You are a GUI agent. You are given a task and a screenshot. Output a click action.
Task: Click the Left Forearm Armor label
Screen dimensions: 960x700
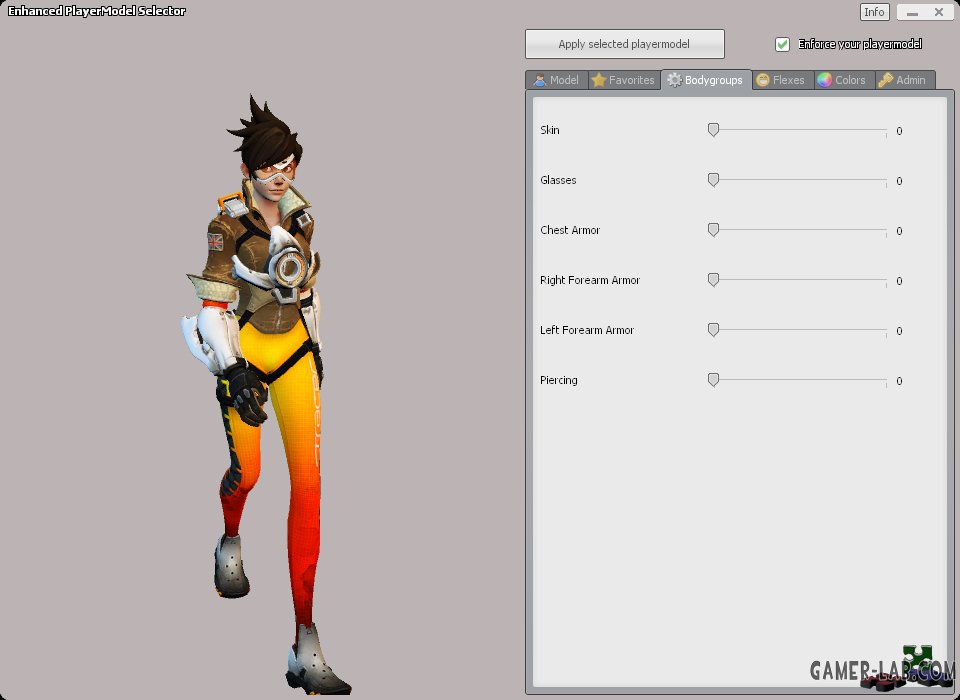click(x=587, y=330)
